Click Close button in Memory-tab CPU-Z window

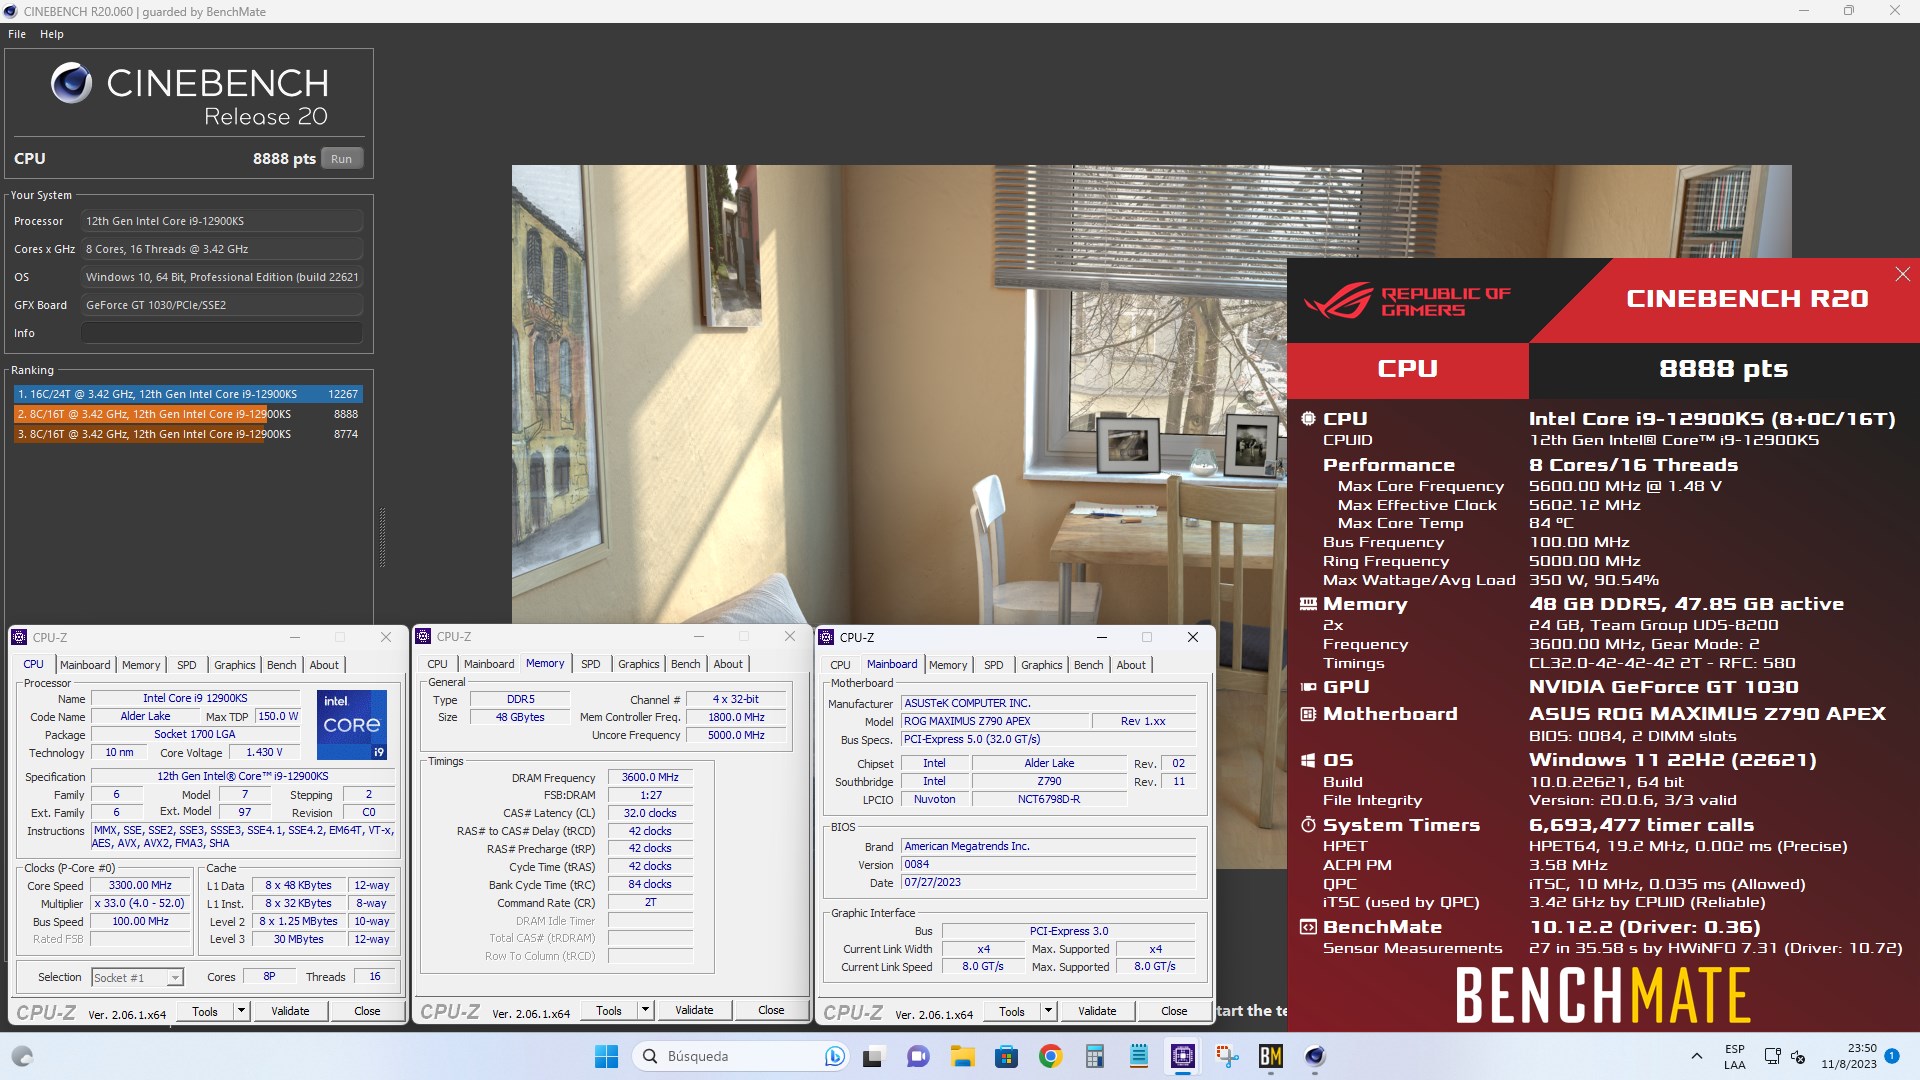tap(771, 1010)
